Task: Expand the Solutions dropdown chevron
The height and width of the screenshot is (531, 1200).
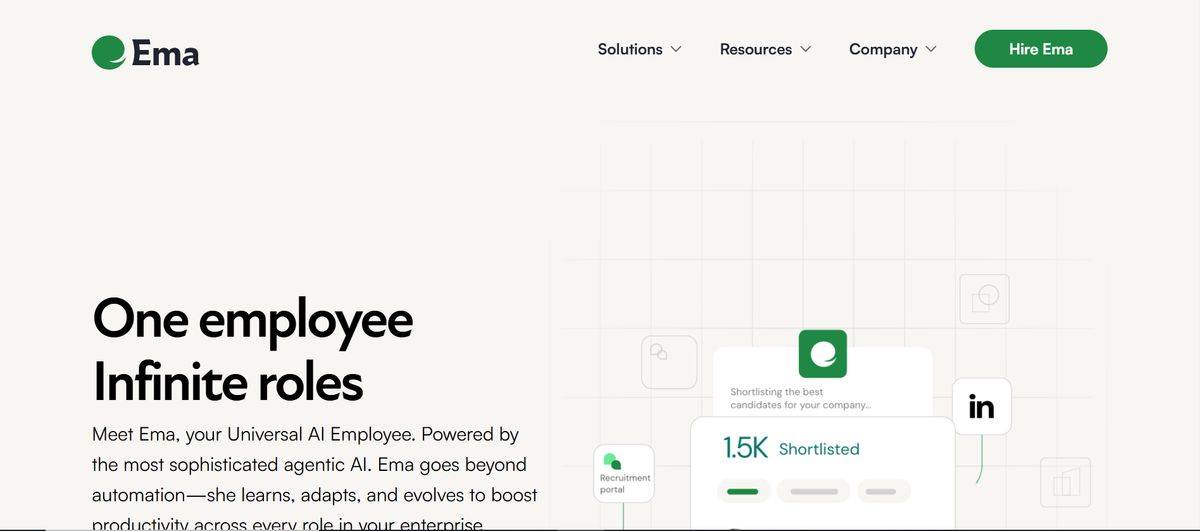Action: point(676,49)
